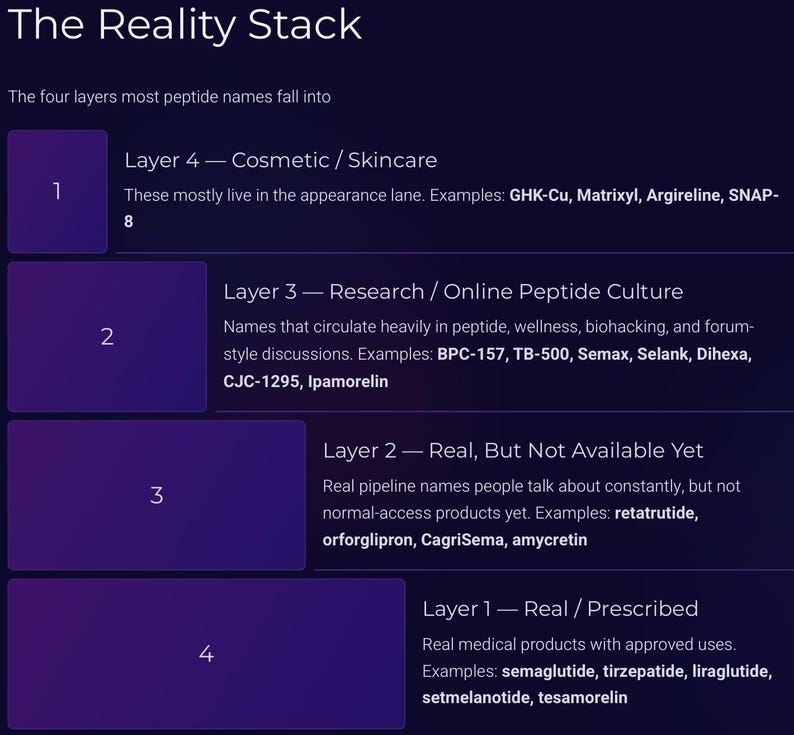The height and width of the screenshot is (735, 794).
Task: Click heading "Layer 3 — Research / Online Peptide Culture"
Action: 453,292
